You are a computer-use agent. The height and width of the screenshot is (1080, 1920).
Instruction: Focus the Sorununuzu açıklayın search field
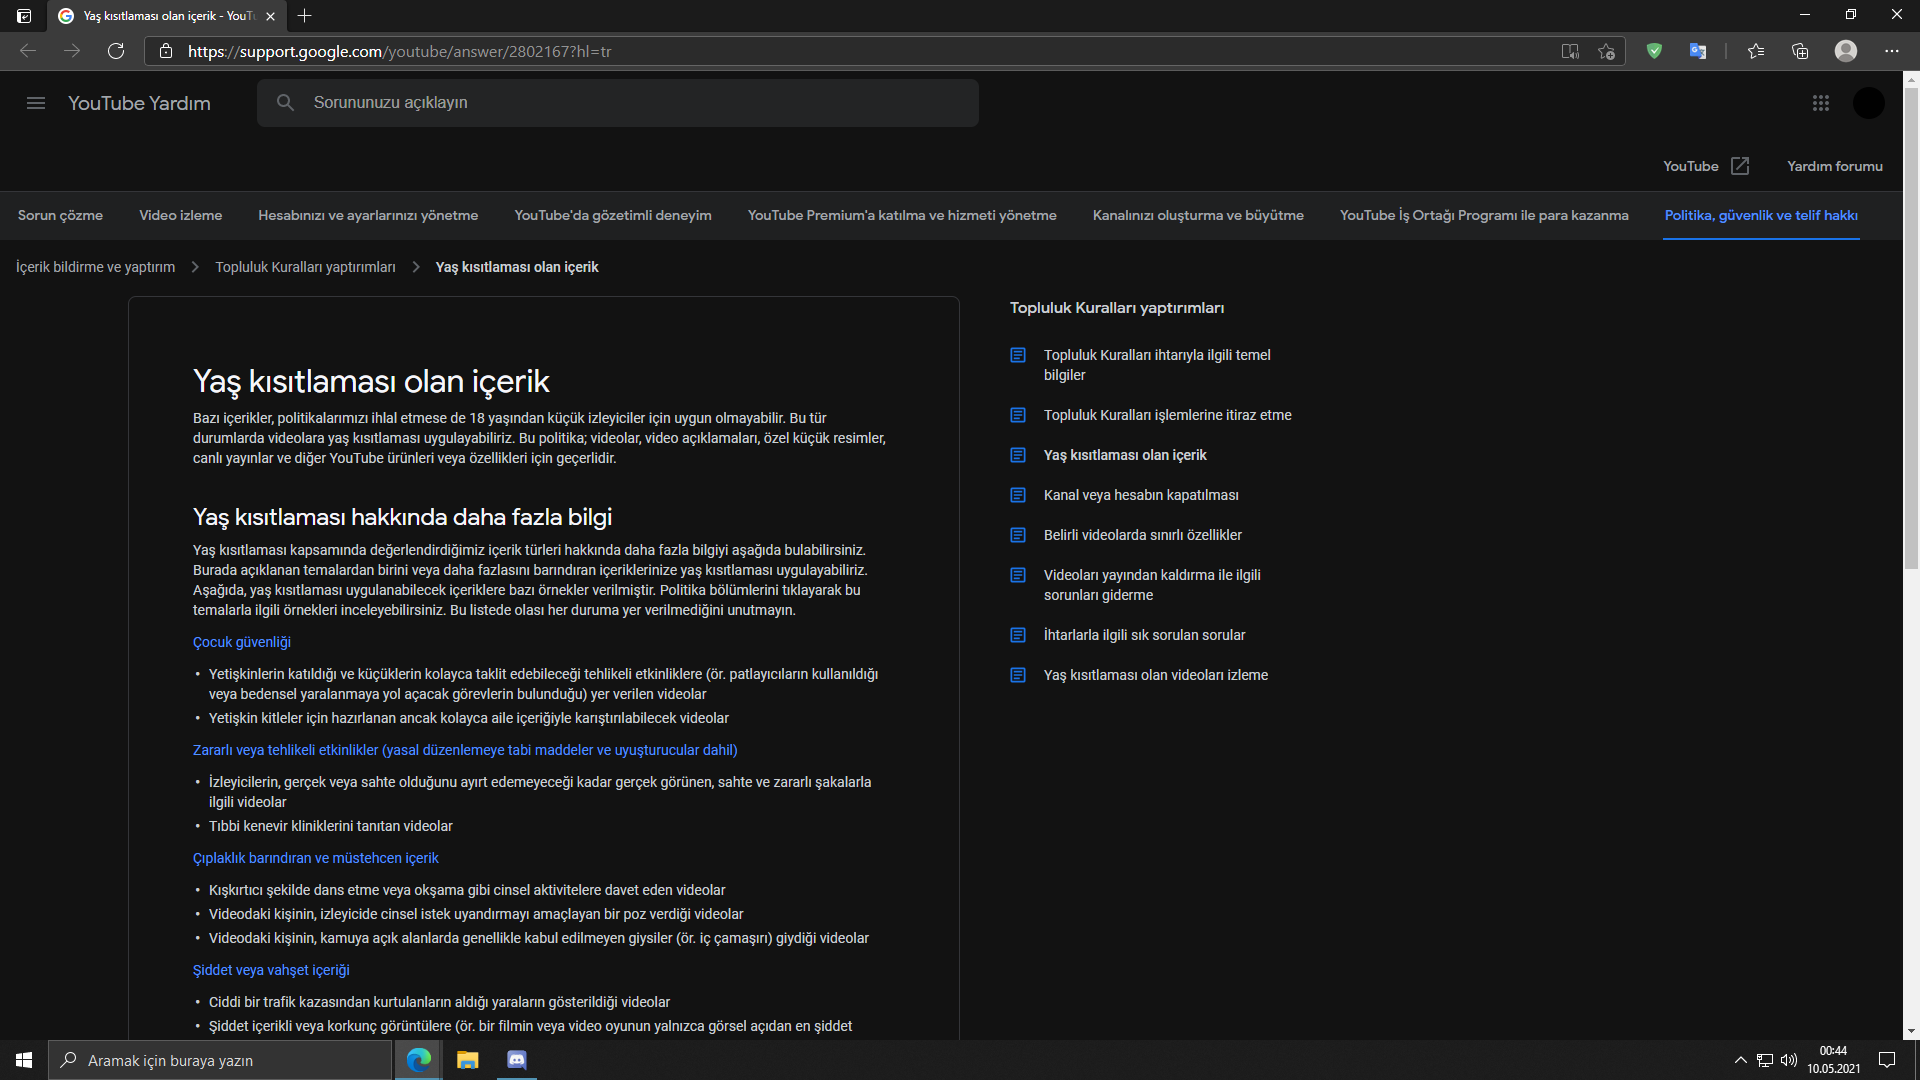click(618, 103)
